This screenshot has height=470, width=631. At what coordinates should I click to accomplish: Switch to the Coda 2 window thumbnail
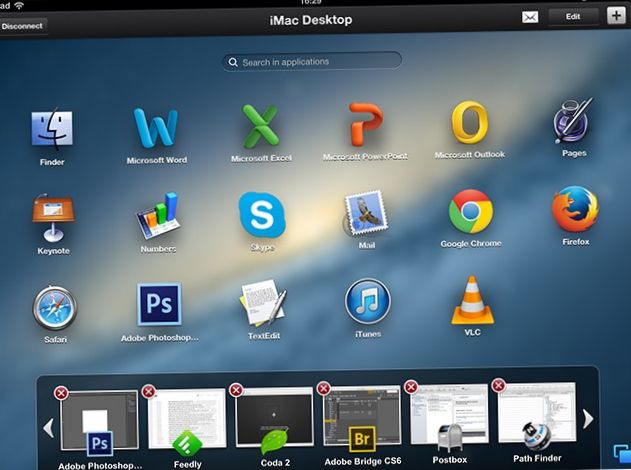(x=274, y=417)
